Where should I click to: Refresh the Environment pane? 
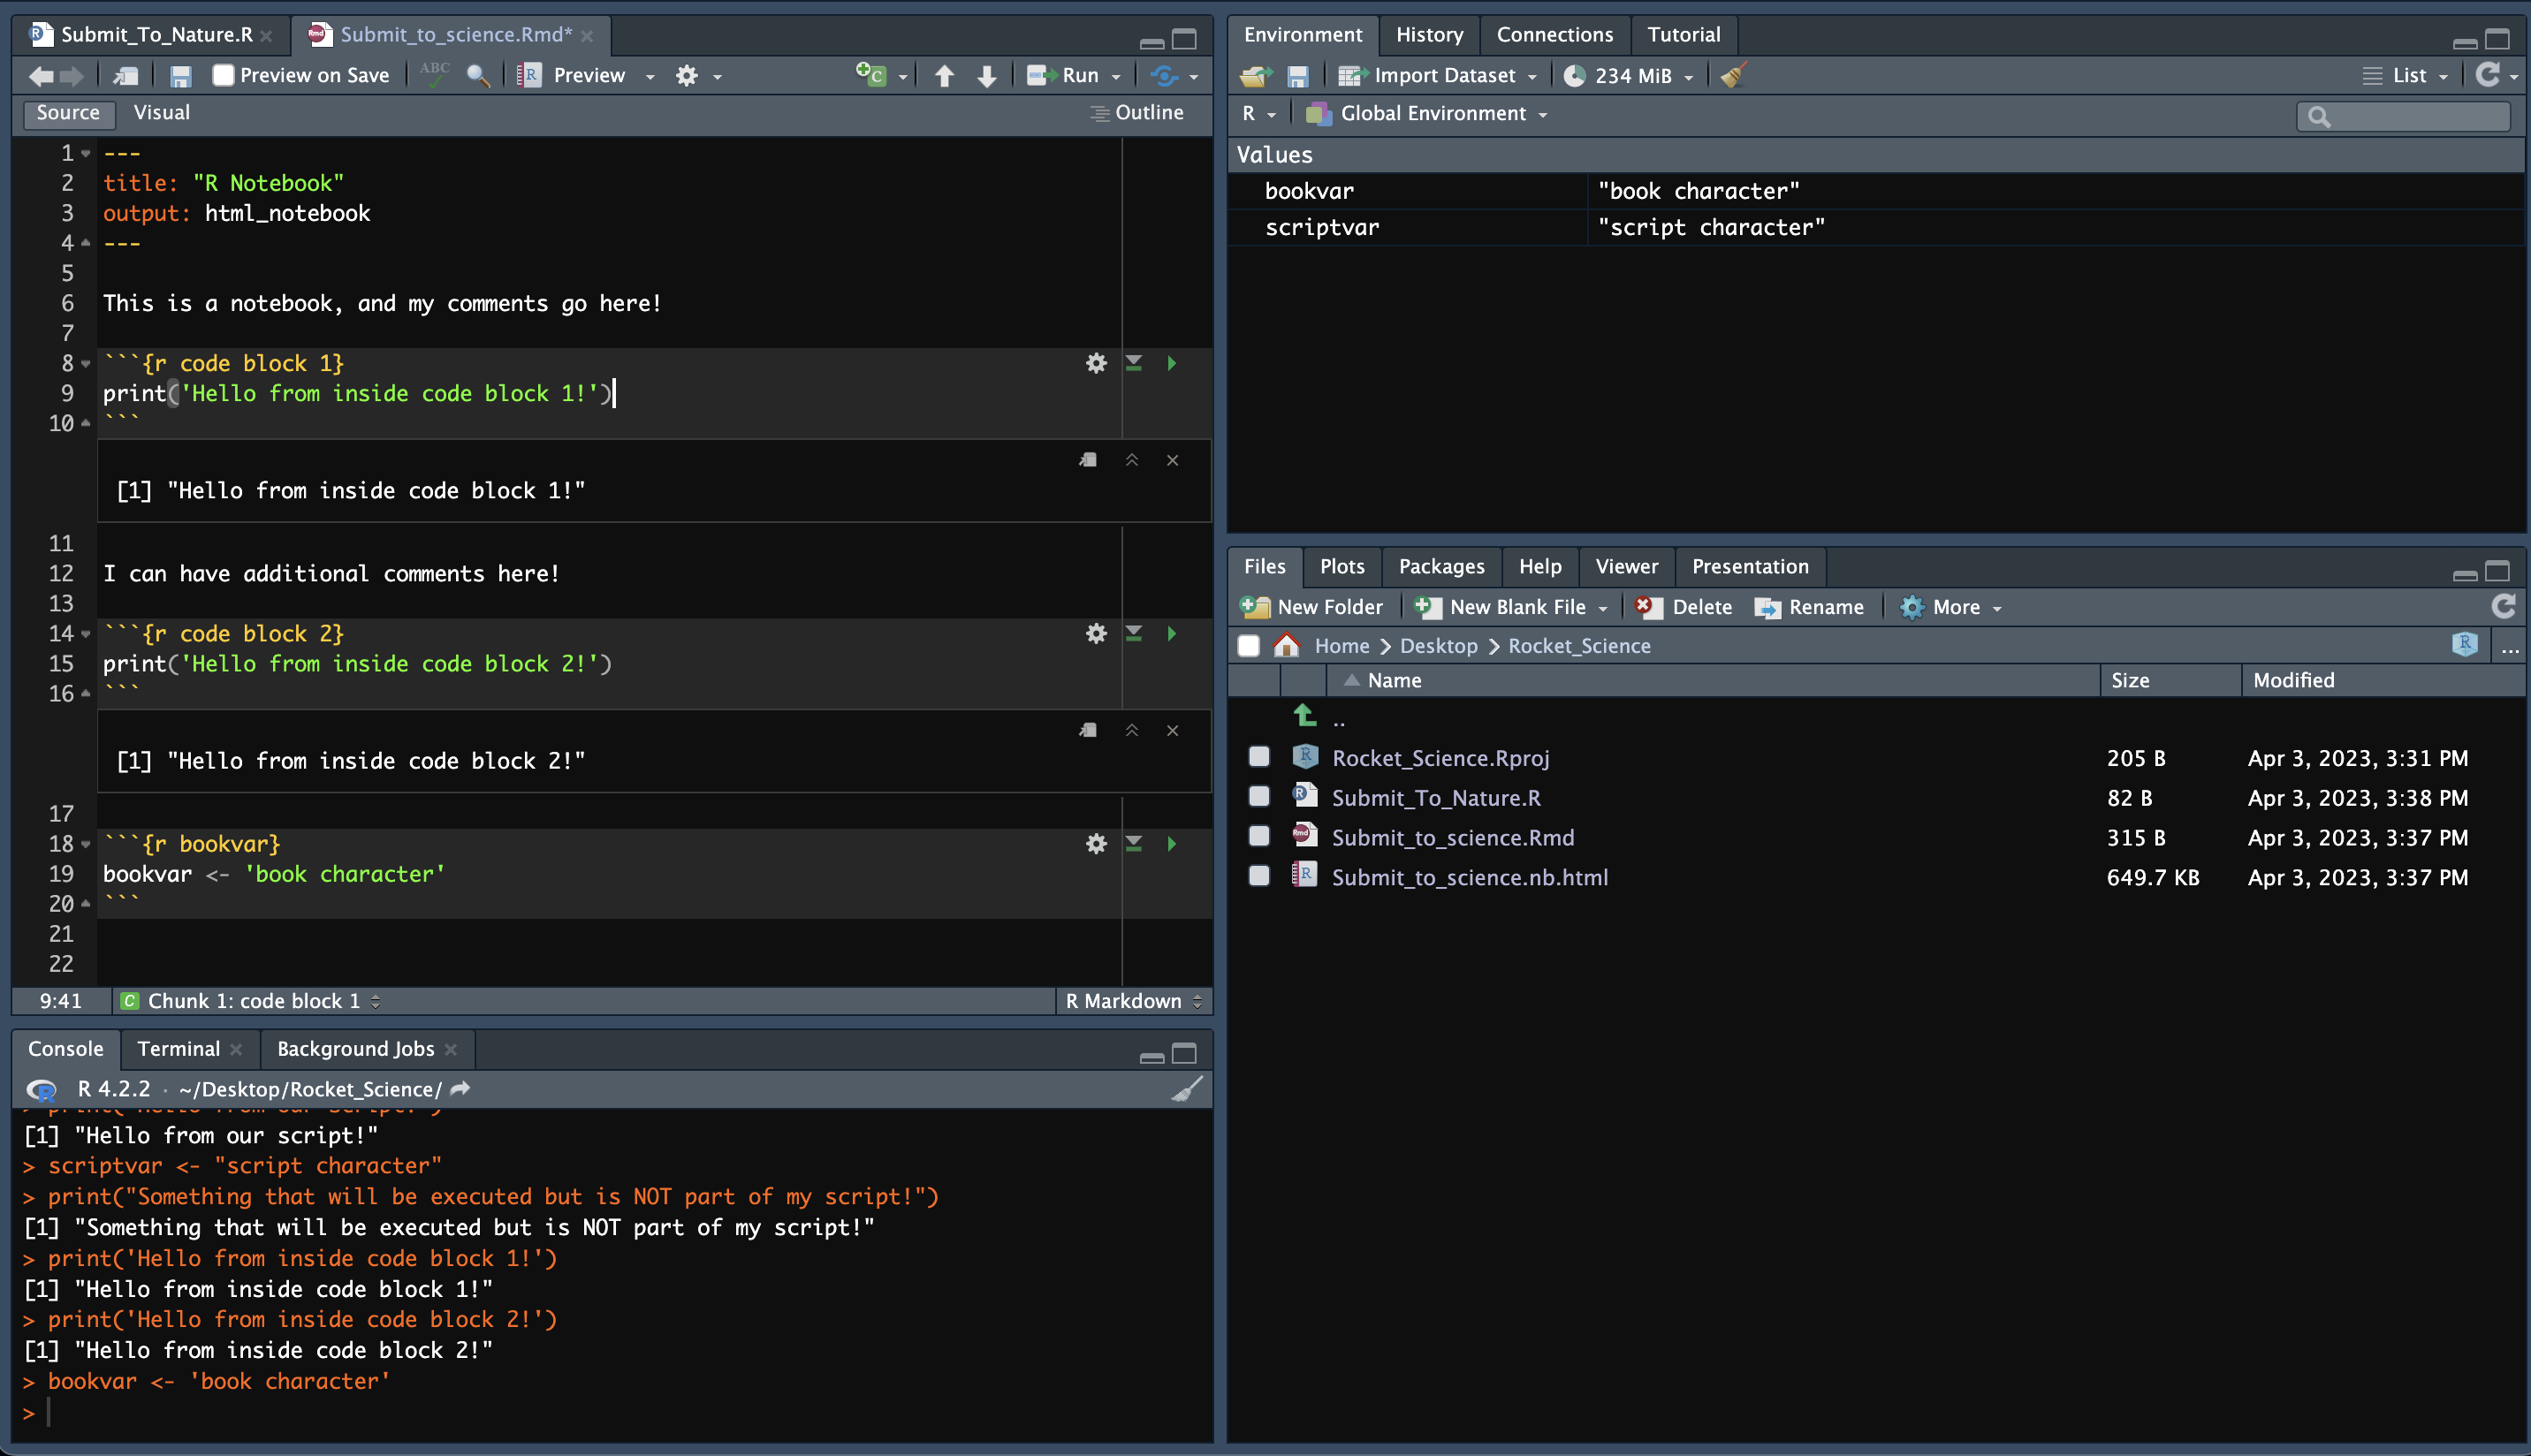pyautogui.click(x=2487, y=75)
